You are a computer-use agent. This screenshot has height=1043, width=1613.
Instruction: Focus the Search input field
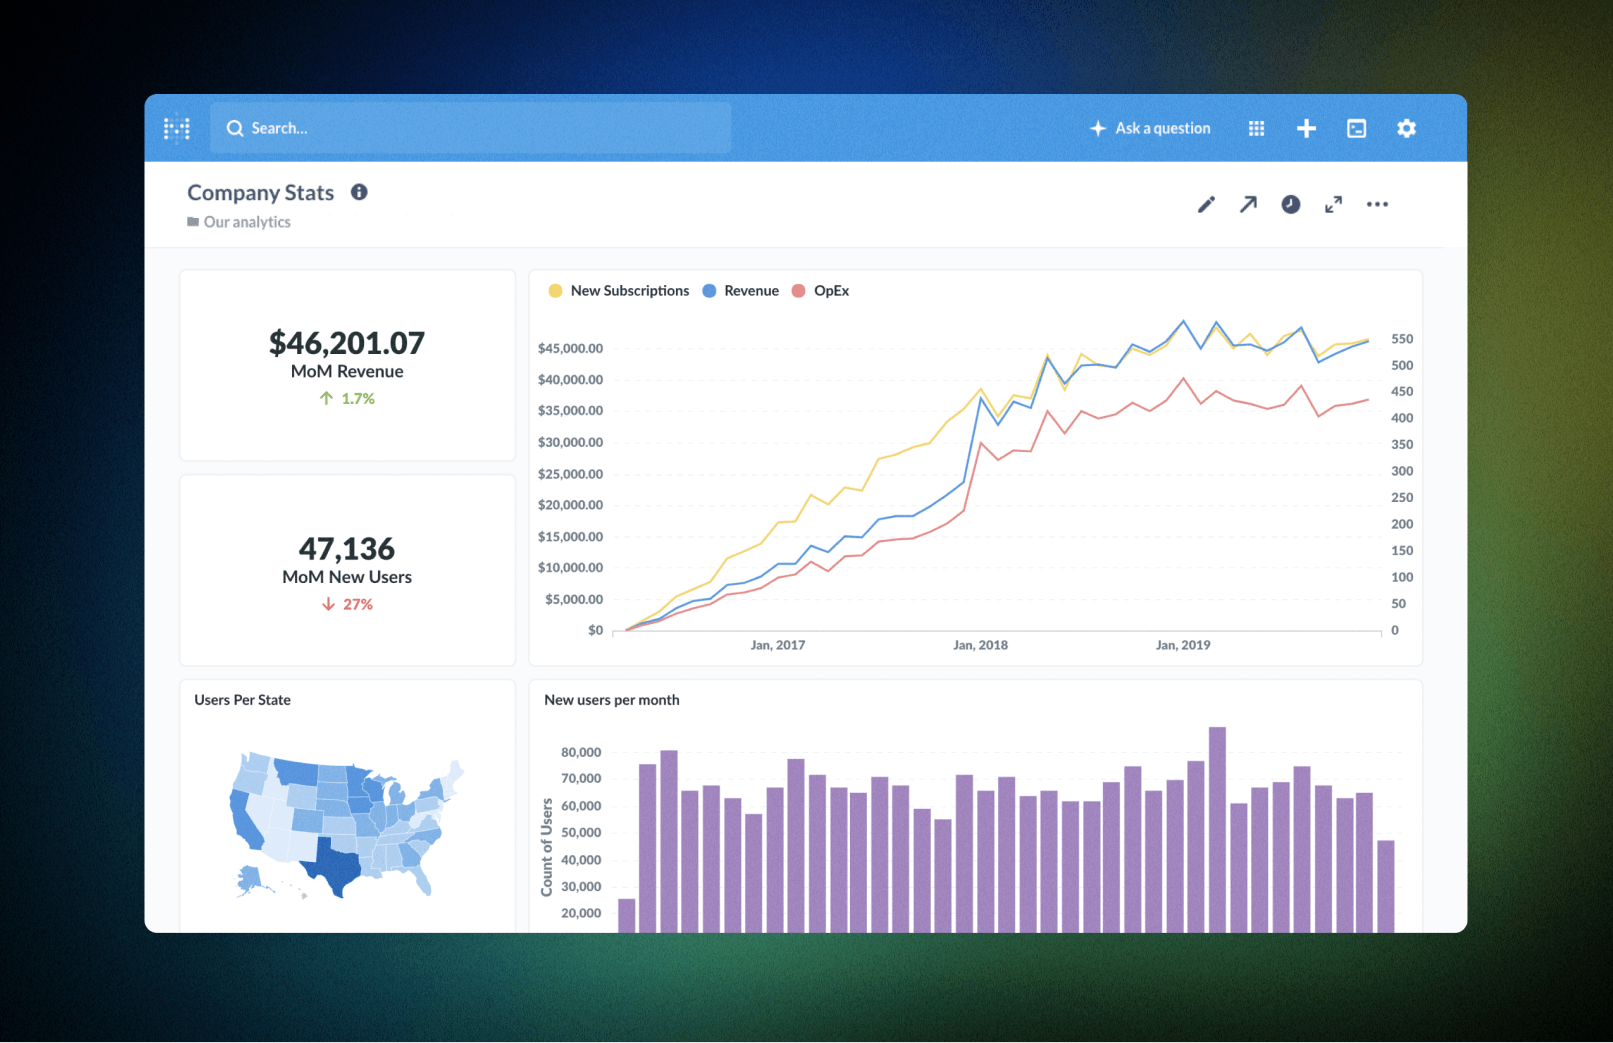[470, 128]
